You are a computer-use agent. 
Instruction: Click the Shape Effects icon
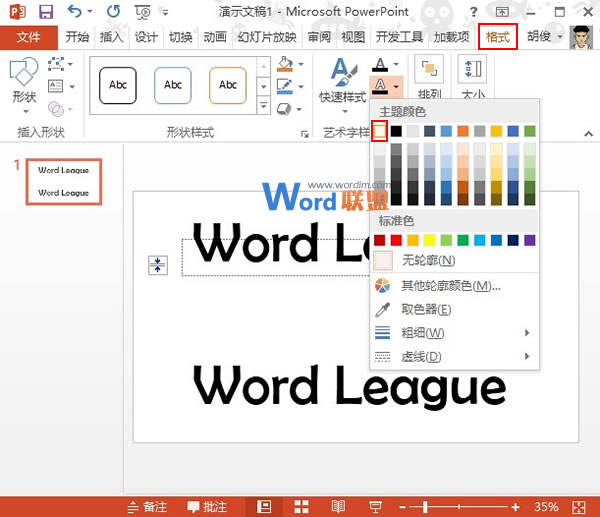click(284, 109)
